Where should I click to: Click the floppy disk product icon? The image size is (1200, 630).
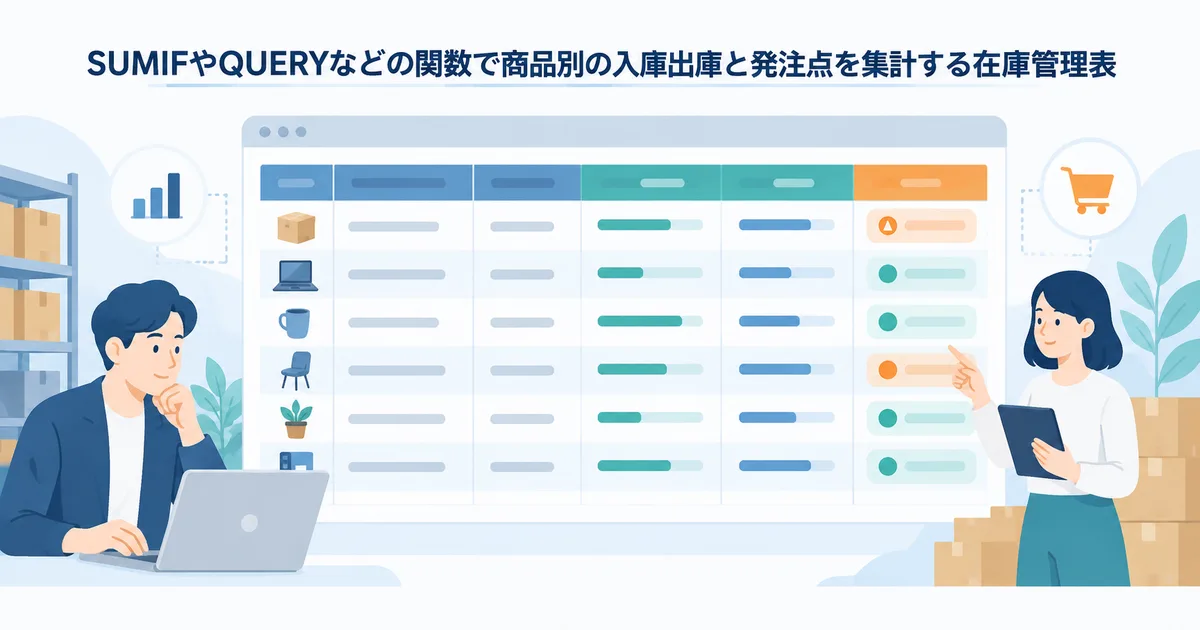(295, 460)
